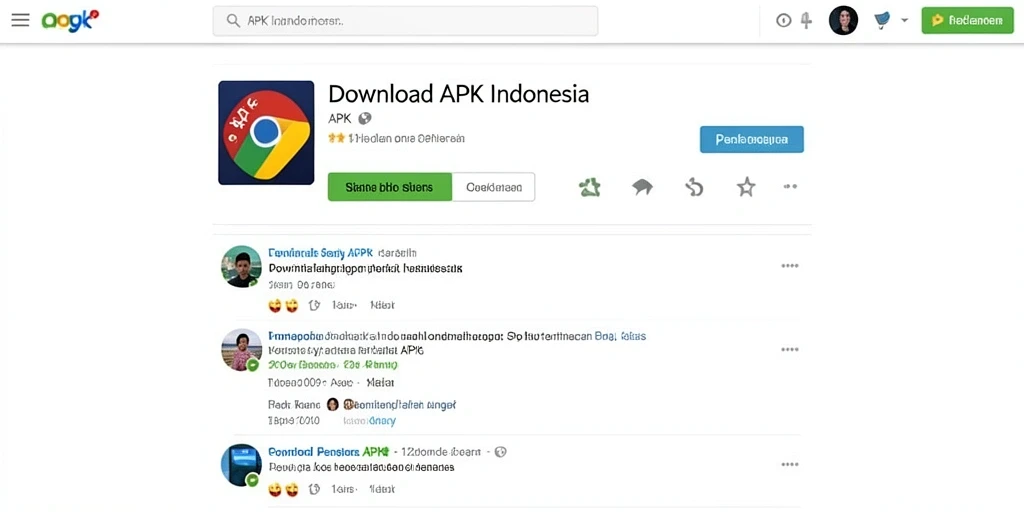Open the blue 'Boal fakas' link
Viewport: 1024px width, 512px height.
tap(620, 336)
